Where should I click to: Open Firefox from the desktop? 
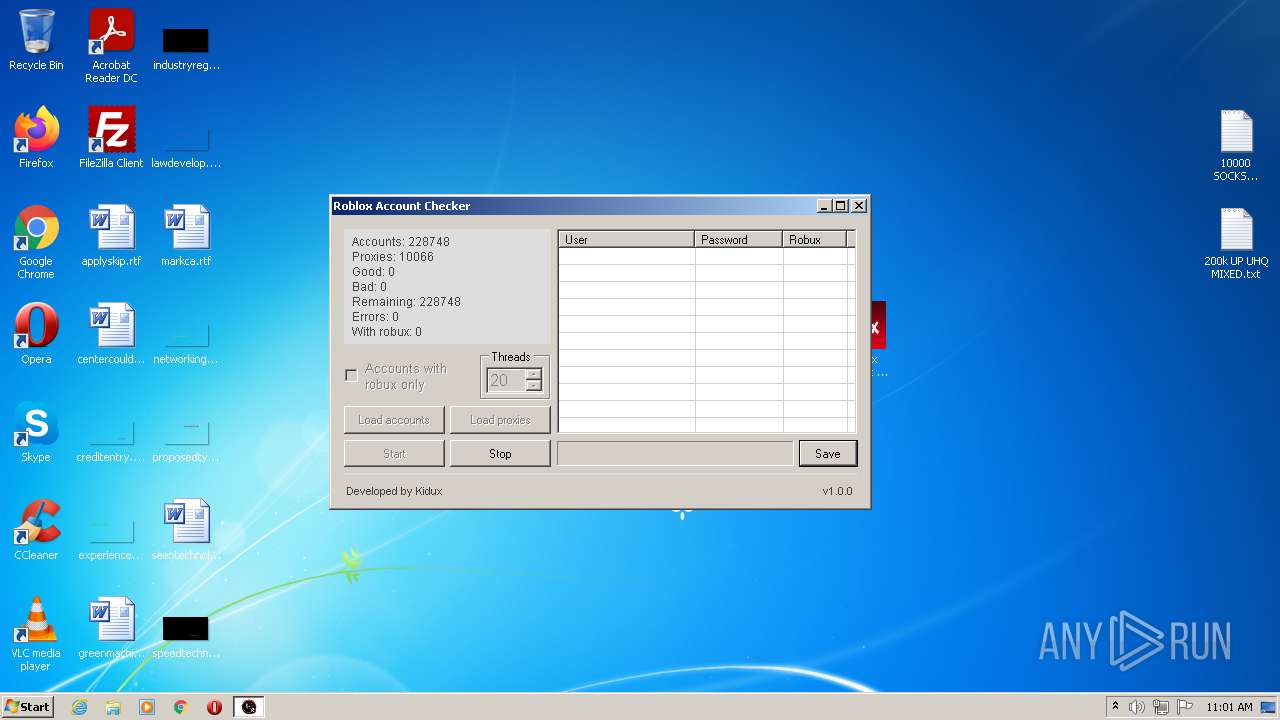pyautogui.click(x=36, y=138)
